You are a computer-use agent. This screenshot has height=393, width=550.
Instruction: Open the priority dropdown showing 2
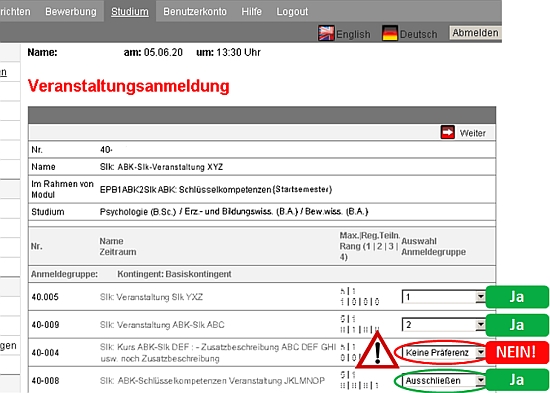tap(443, 325)
